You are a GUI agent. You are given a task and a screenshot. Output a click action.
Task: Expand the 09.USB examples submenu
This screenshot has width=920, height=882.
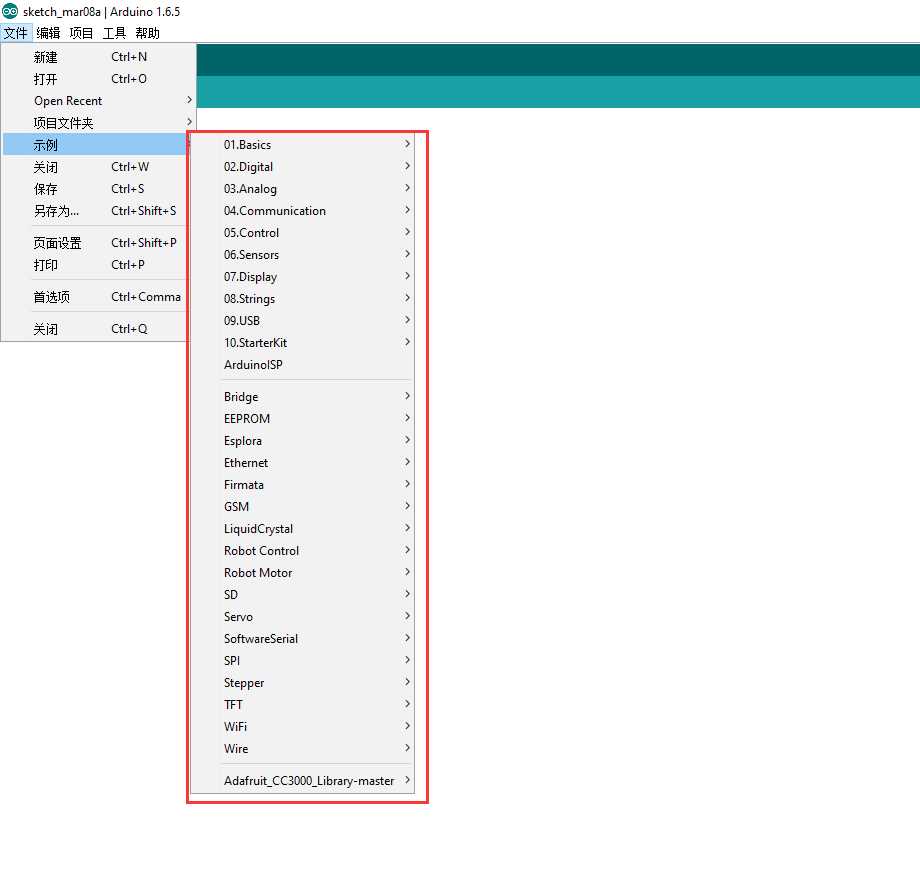click(303, 321)
